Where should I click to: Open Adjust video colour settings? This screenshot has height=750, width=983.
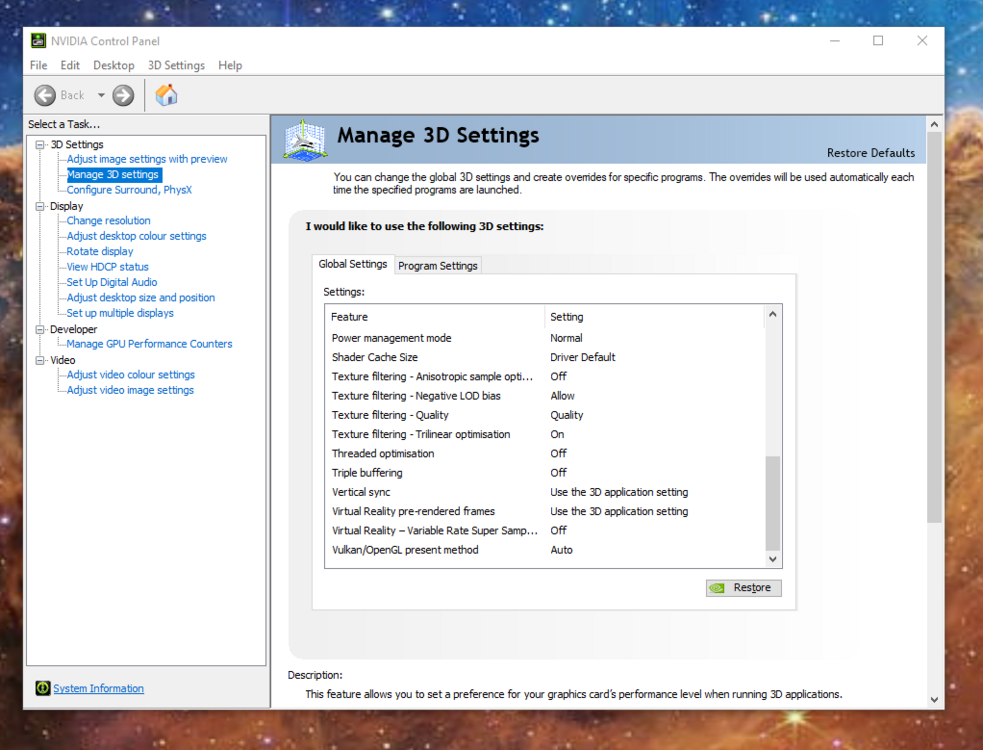point(130,374)
